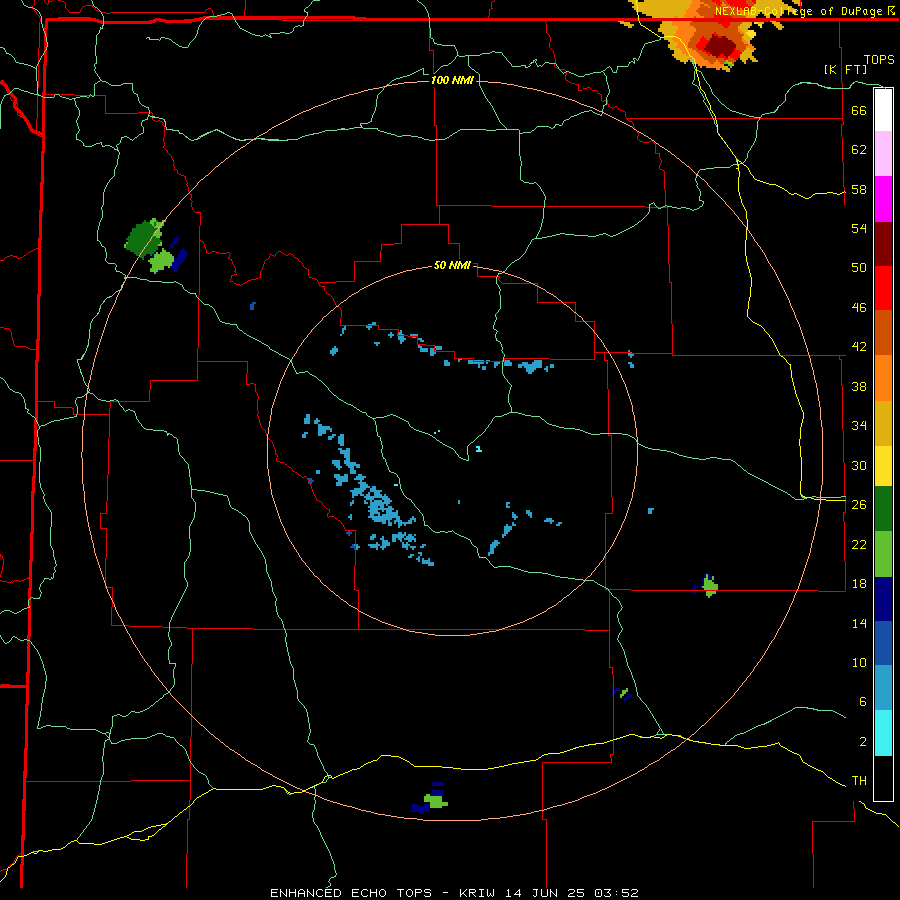Image resolution: width=900 pixels, height=900 pixels.
Task: Click the "50" value in the legend
Action: coord(859,268)
